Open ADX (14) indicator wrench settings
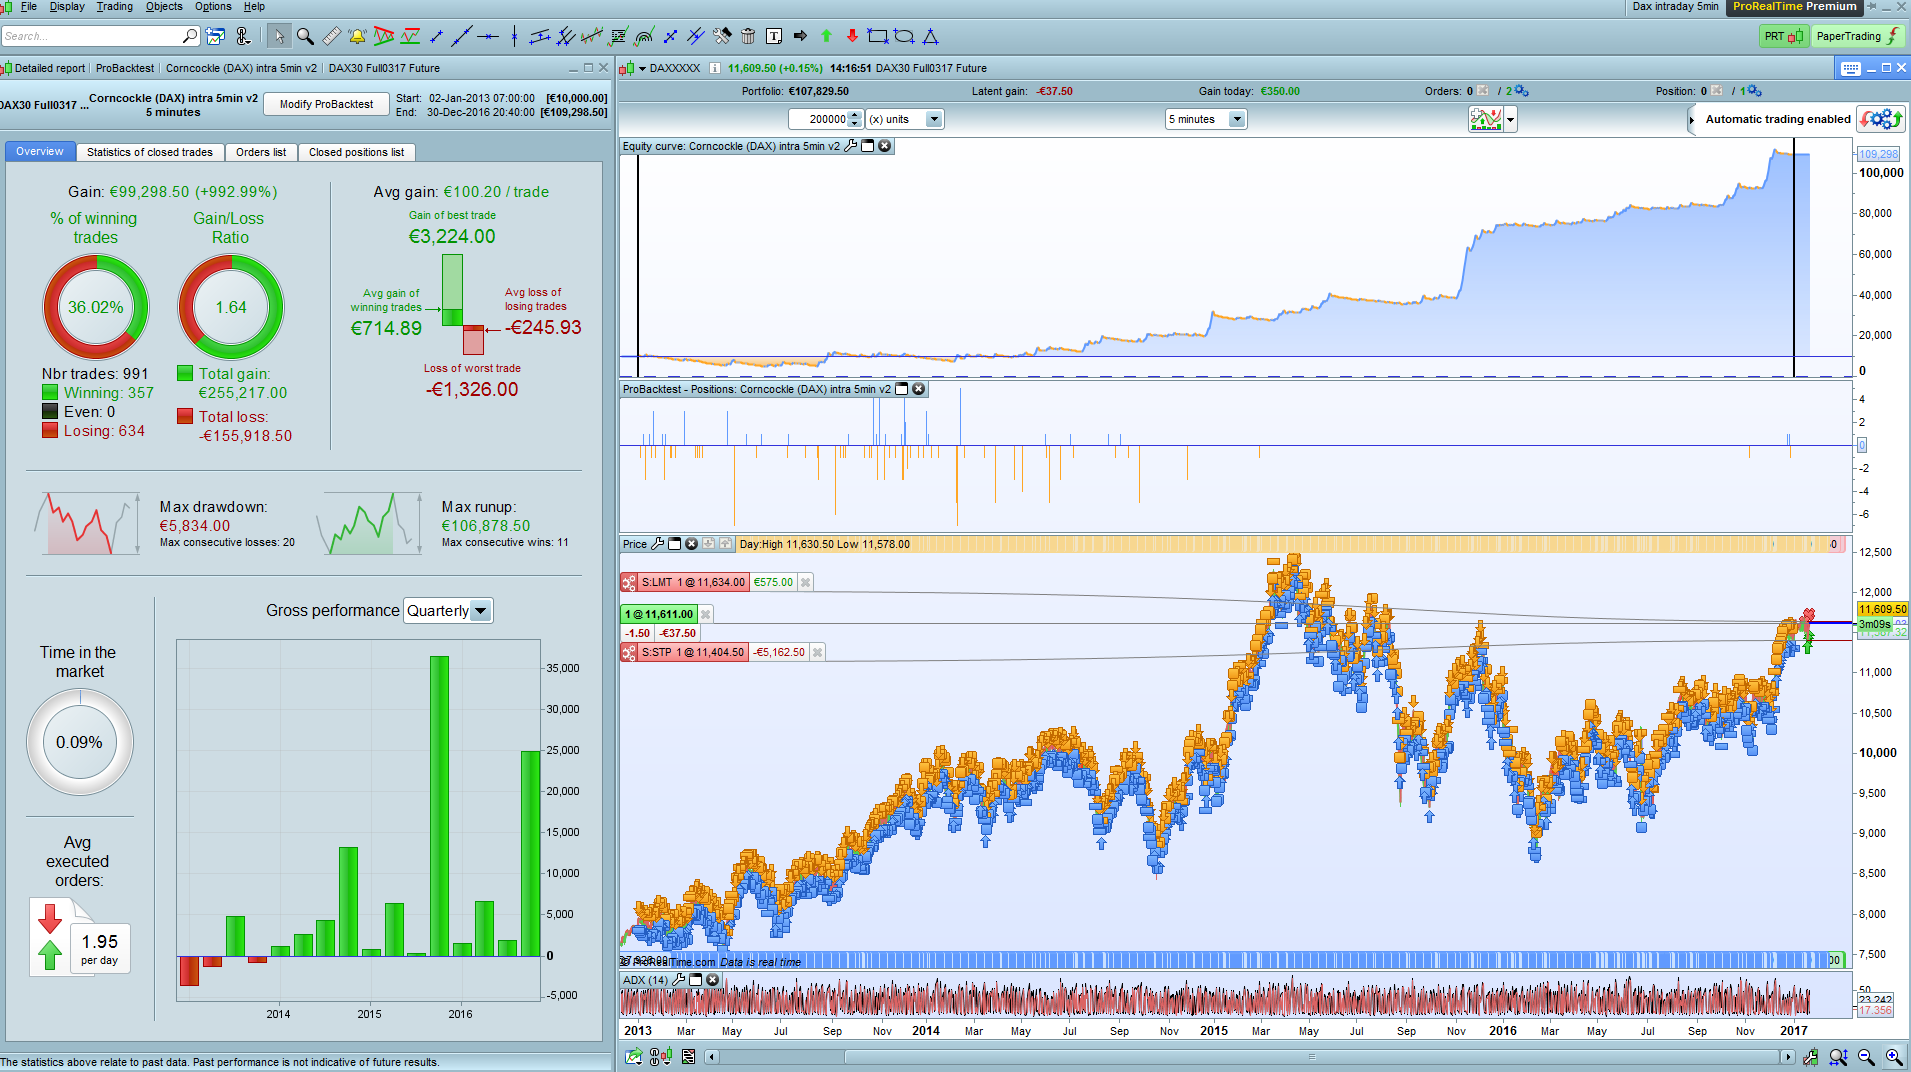This screenshot has width=1911, height=1072. pos(679,980)
